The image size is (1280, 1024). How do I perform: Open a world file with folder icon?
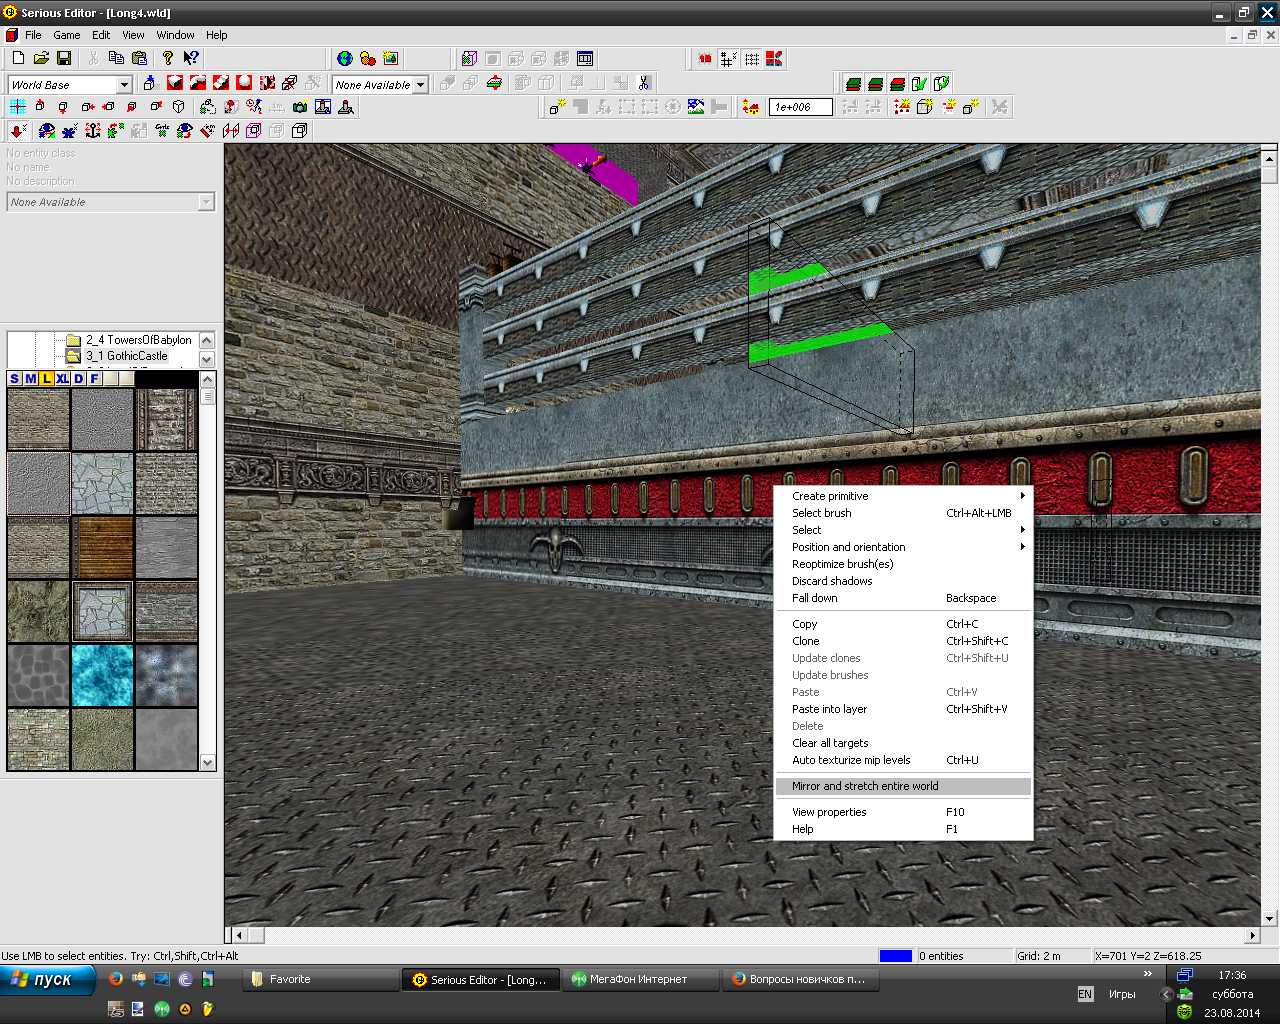pos(41,59)
